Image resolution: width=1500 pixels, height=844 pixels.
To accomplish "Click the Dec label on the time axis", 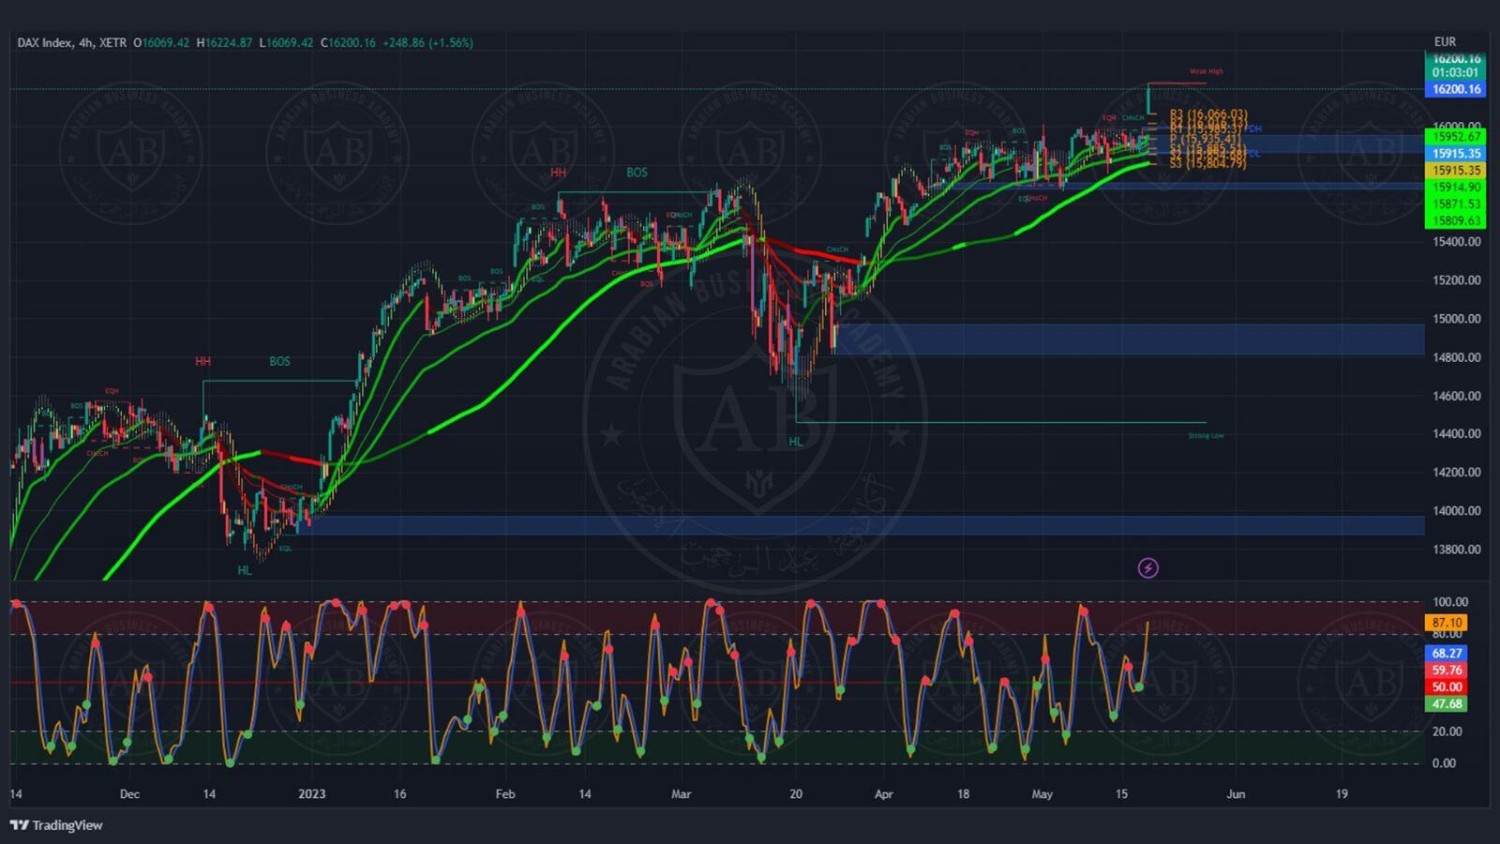I will click(x=130, y=794).
